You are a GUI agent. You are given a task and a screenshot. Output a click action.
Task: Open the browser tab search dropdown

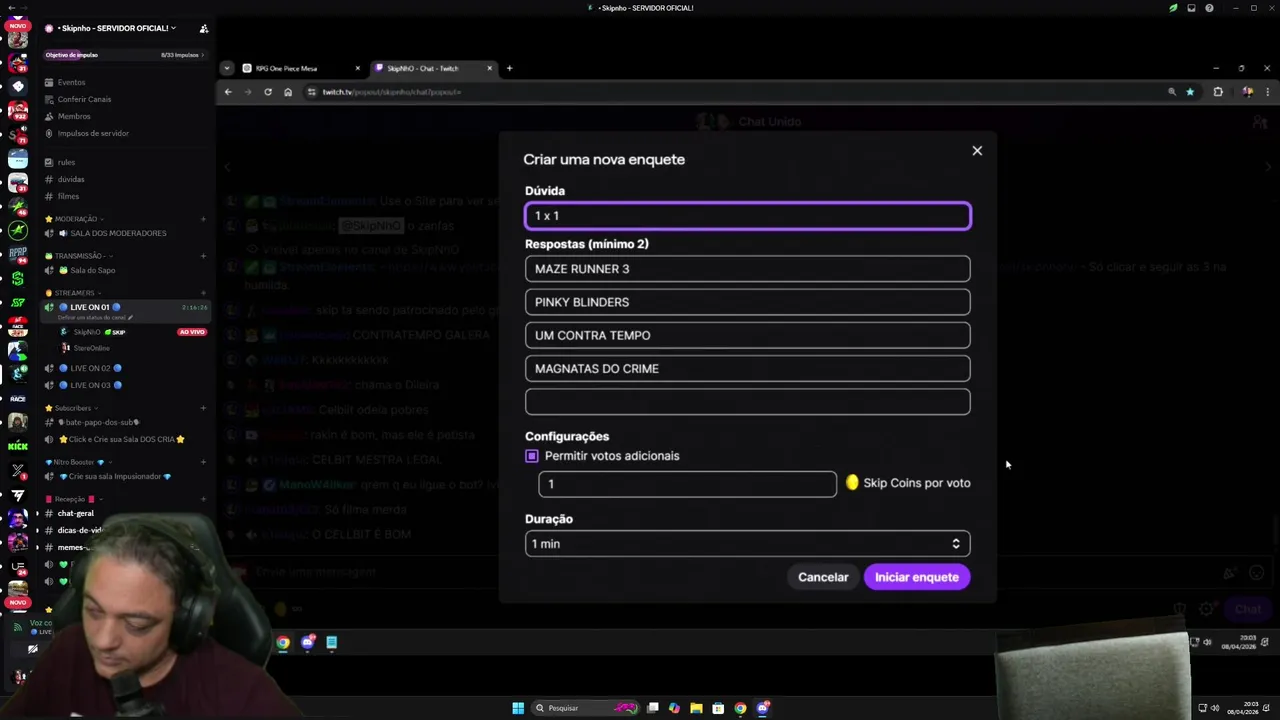(227, 68)
